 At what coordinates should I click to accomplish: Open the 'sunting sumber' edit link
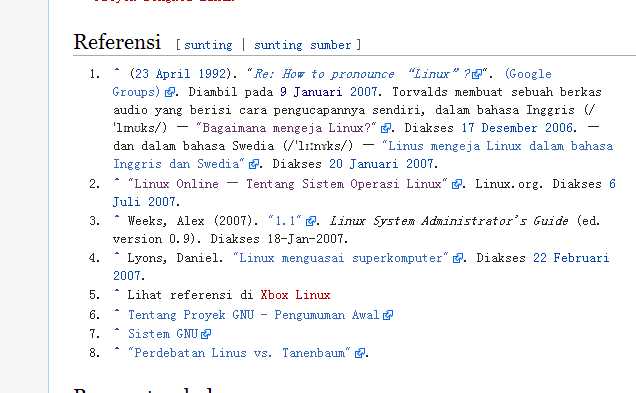303,45
